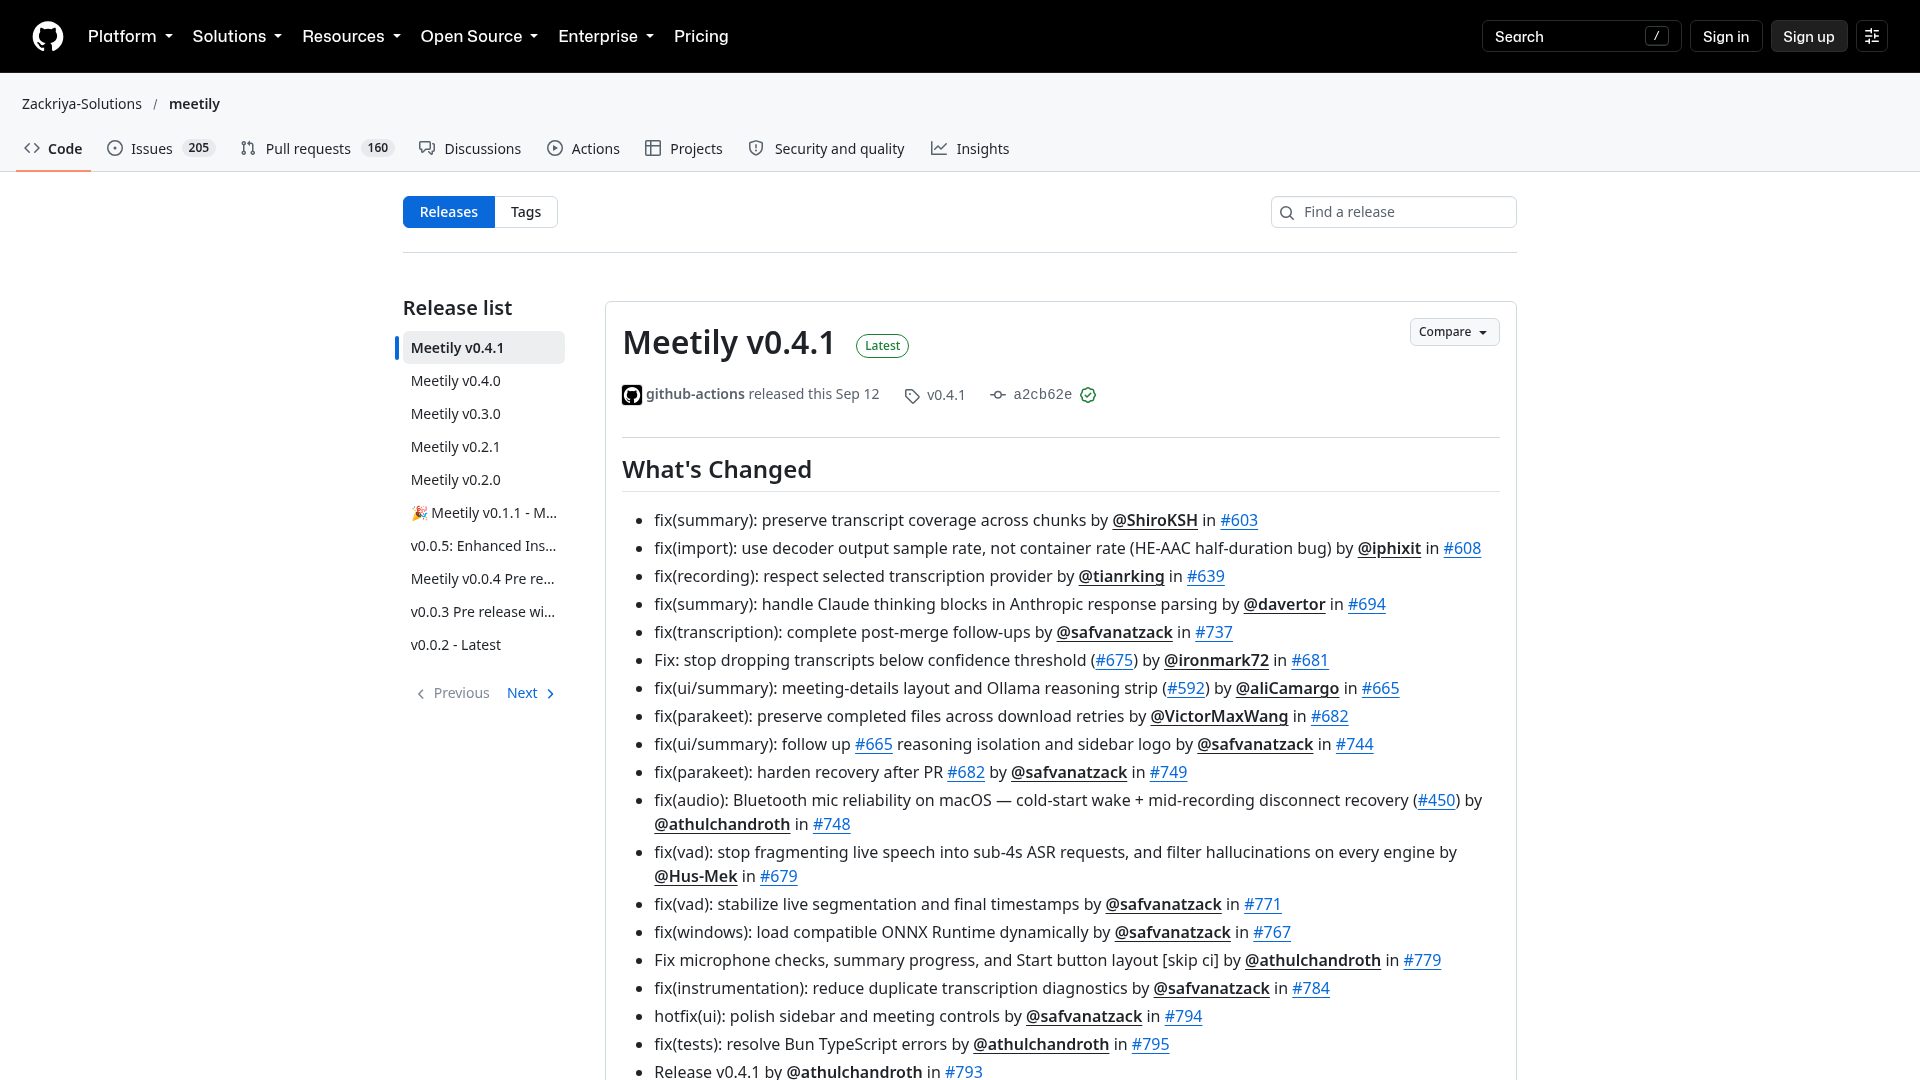
Task: Open @ironmark72 user profile link
Action: tap(1216, 660)
